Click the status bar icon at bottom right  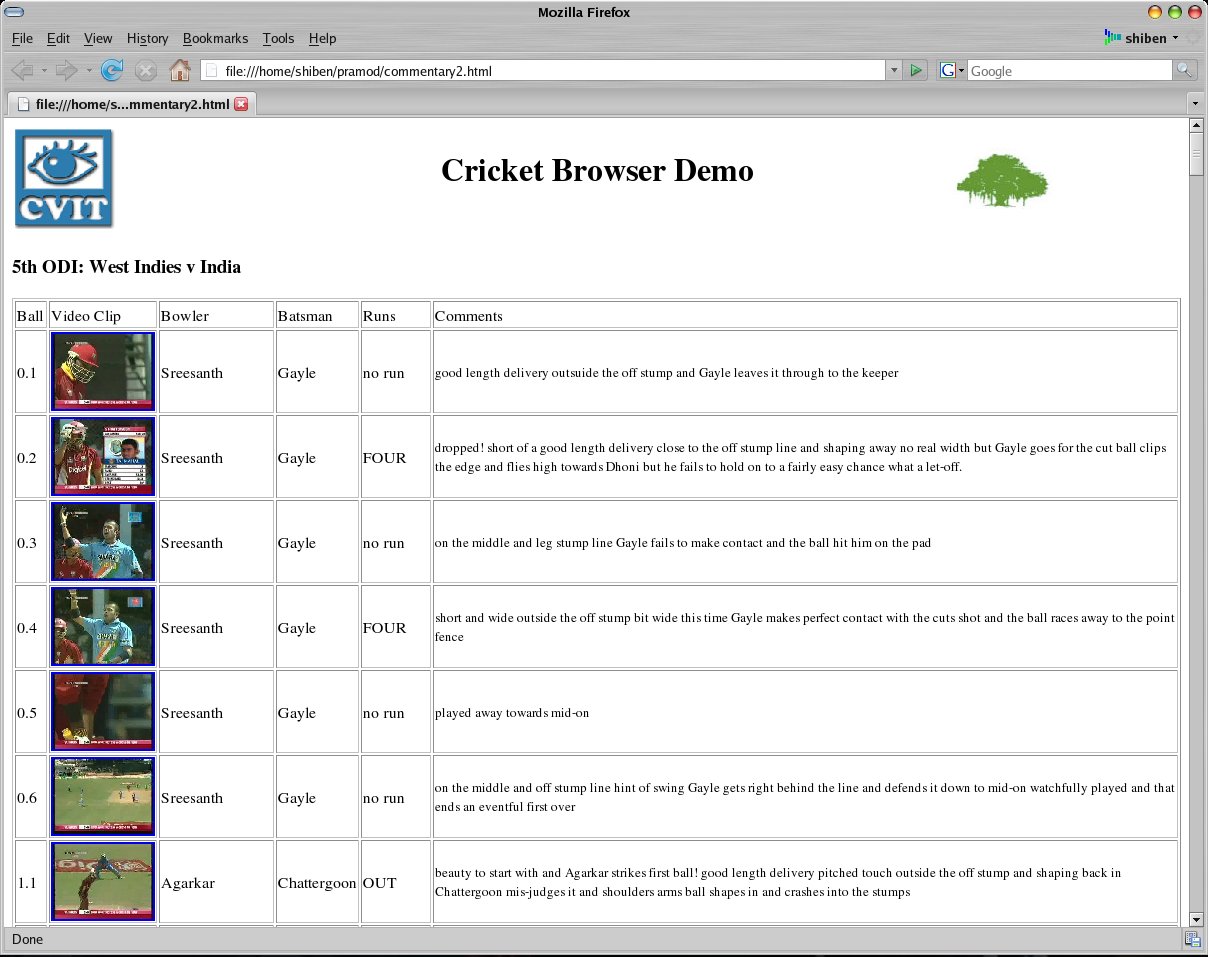pos(1191,939)
